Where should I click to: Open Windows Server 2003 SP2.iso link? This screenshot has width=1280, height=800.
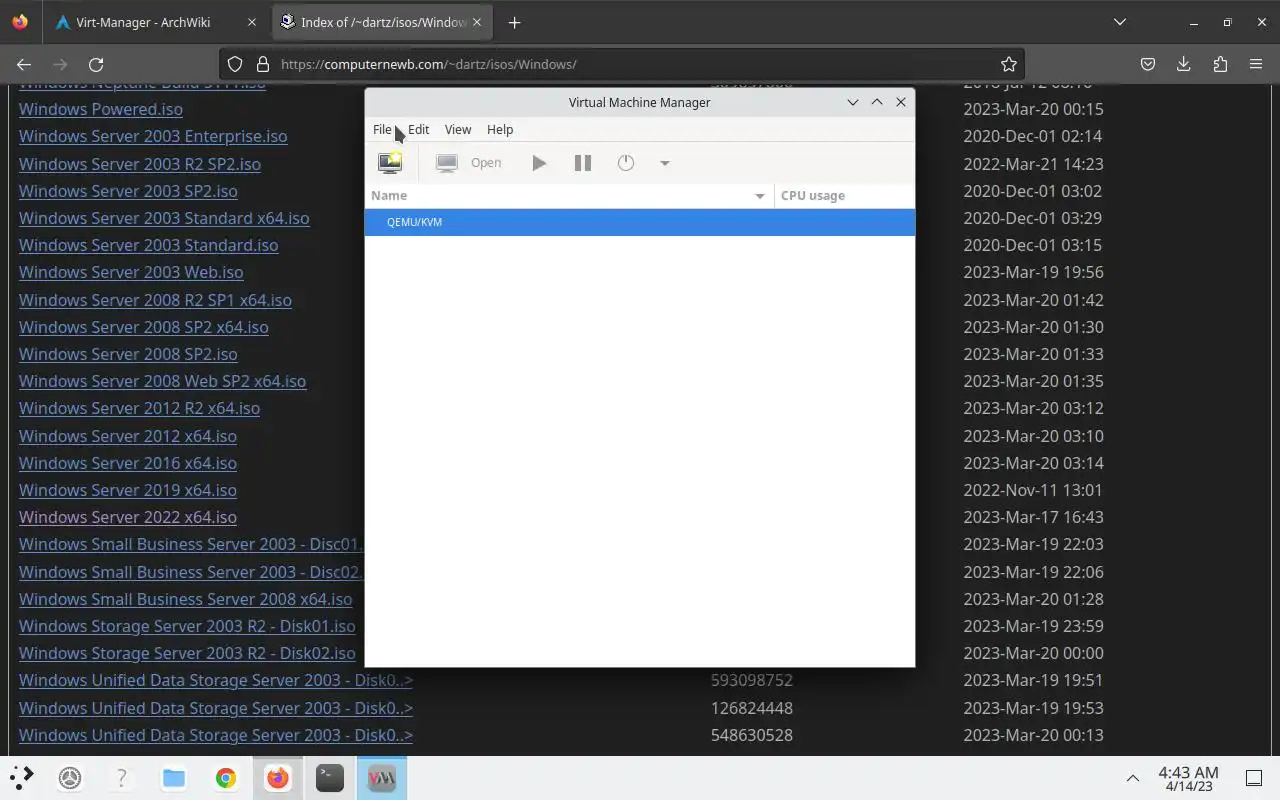tap(128, 191)
